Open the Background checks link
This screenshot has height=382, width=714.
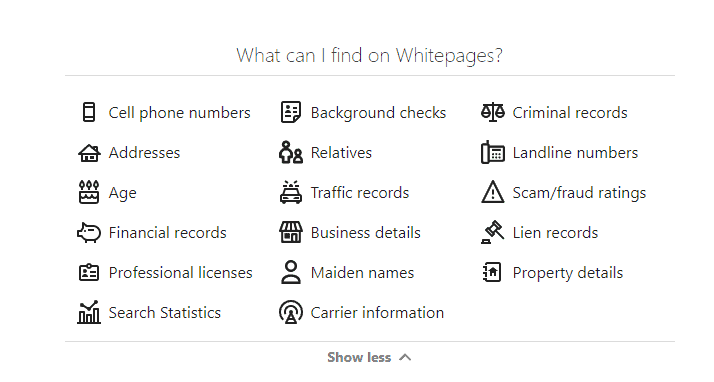coord(378,112)
